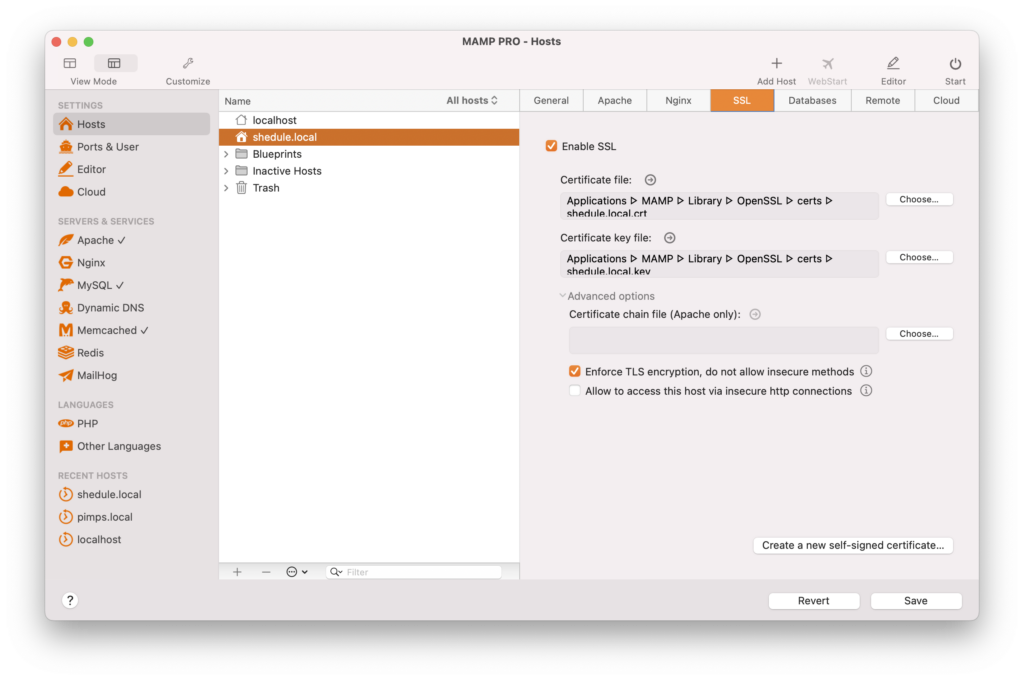Open the Customize toolbar wrench
1024x680 pixels.
(x=188, y=63)
